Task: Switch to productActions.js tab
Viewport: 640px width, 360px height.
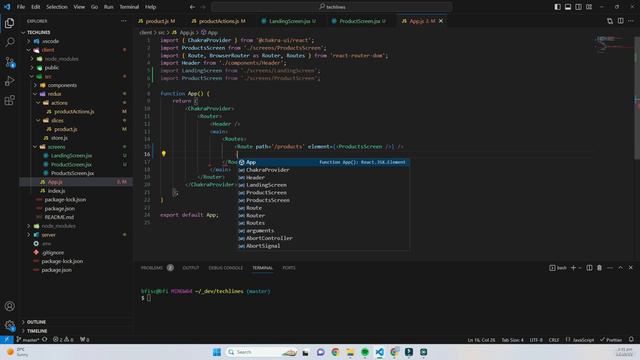Action: pos(218,21)
